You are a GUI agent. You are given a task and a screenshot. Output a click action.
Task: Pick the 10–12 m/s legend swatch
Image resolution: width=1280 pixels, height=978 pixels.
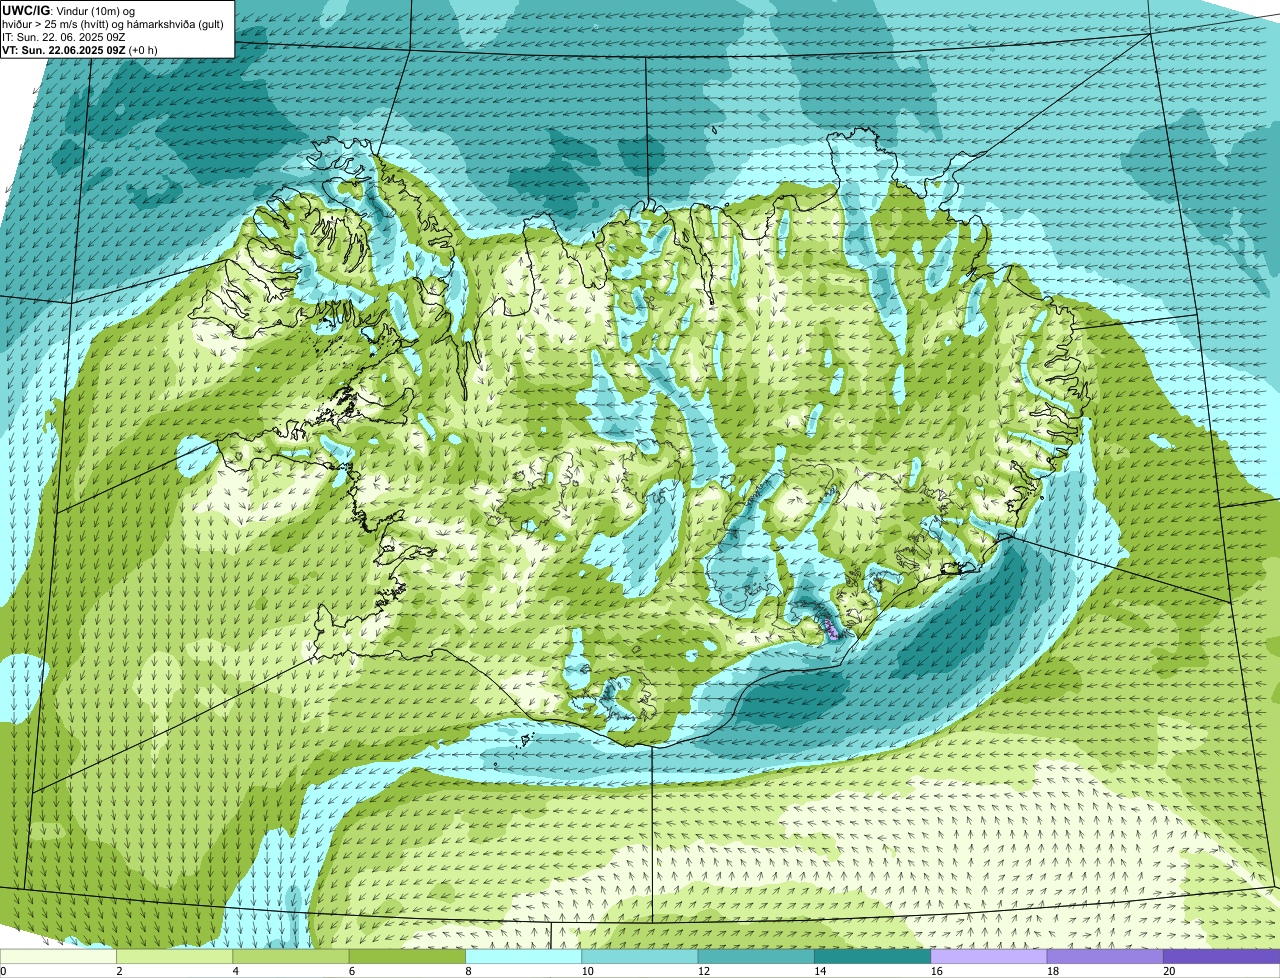pyautogui.click(x=640, y=956)
